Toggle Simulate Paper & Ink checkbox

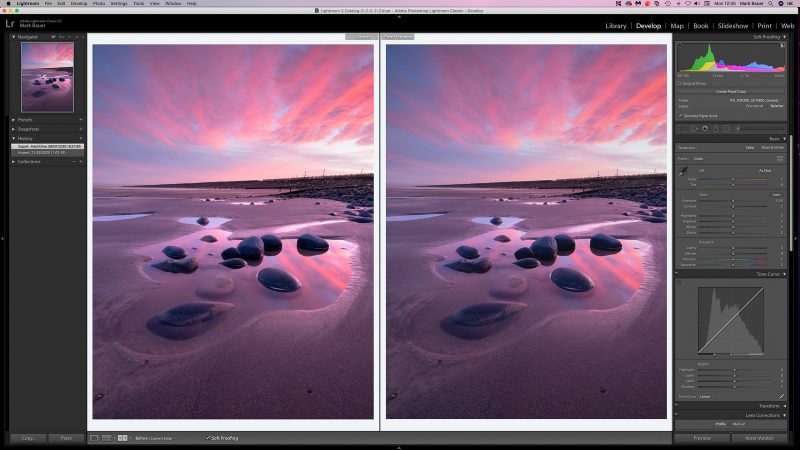pyautogui.click(x=680, y=115)
